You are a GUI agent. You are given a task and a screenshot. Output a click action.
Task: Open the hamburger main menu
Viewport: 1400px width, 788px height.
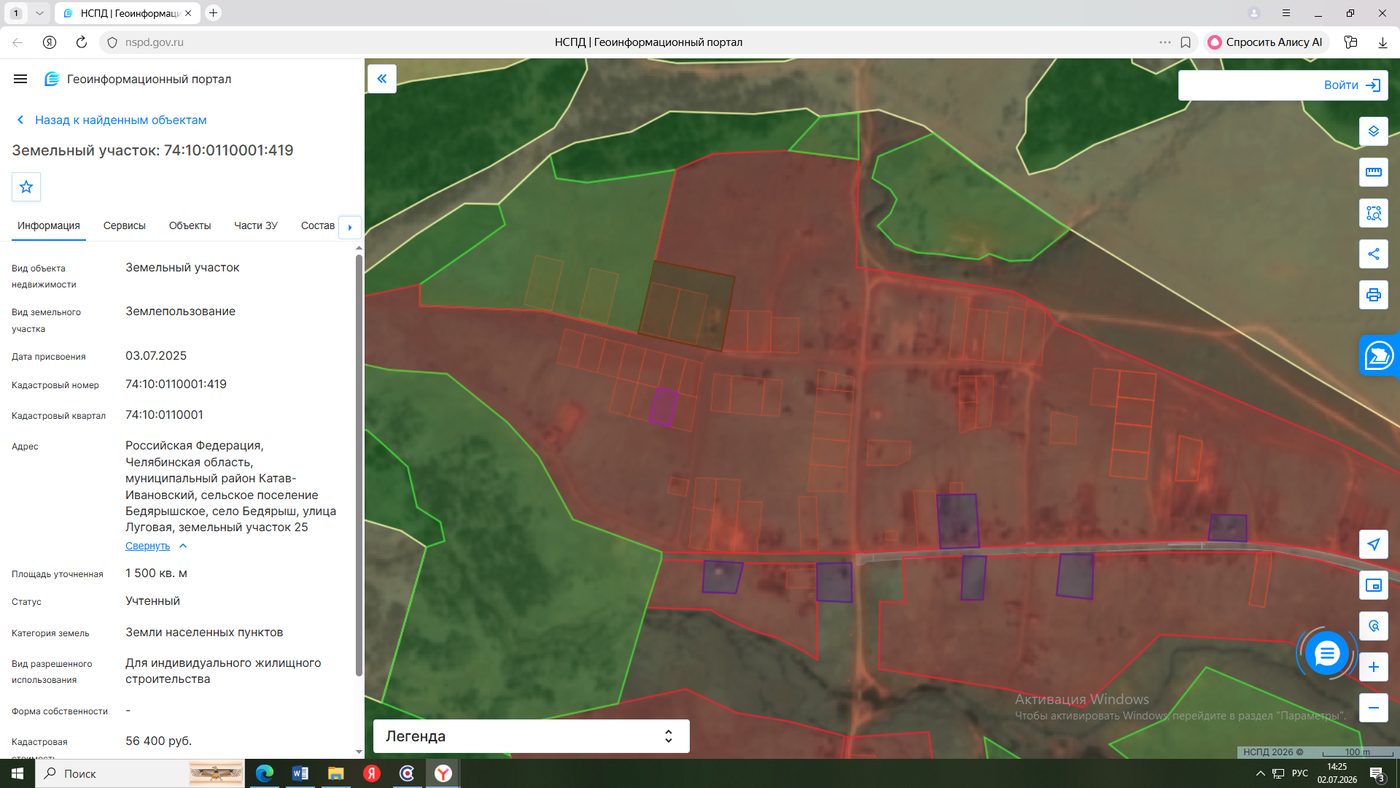coord(20,79)
